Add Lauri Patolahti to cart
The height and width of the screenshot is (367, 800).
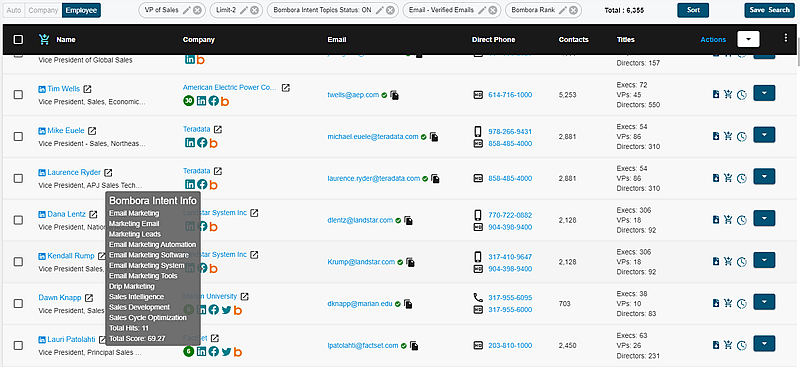(x=728, y=345)
